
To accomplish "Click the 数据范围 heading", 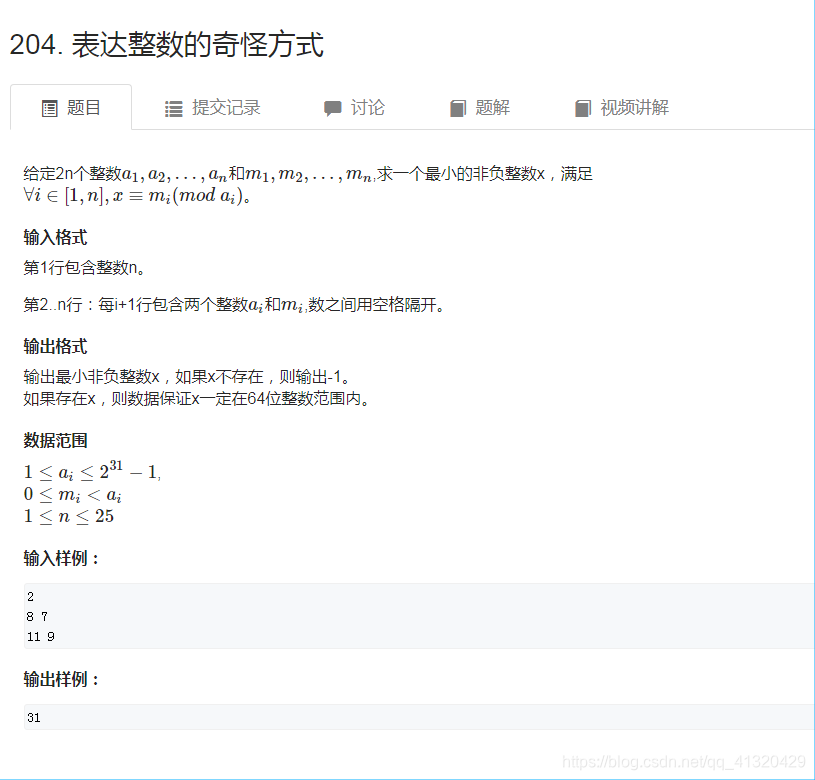I will (x=55, y=440).
